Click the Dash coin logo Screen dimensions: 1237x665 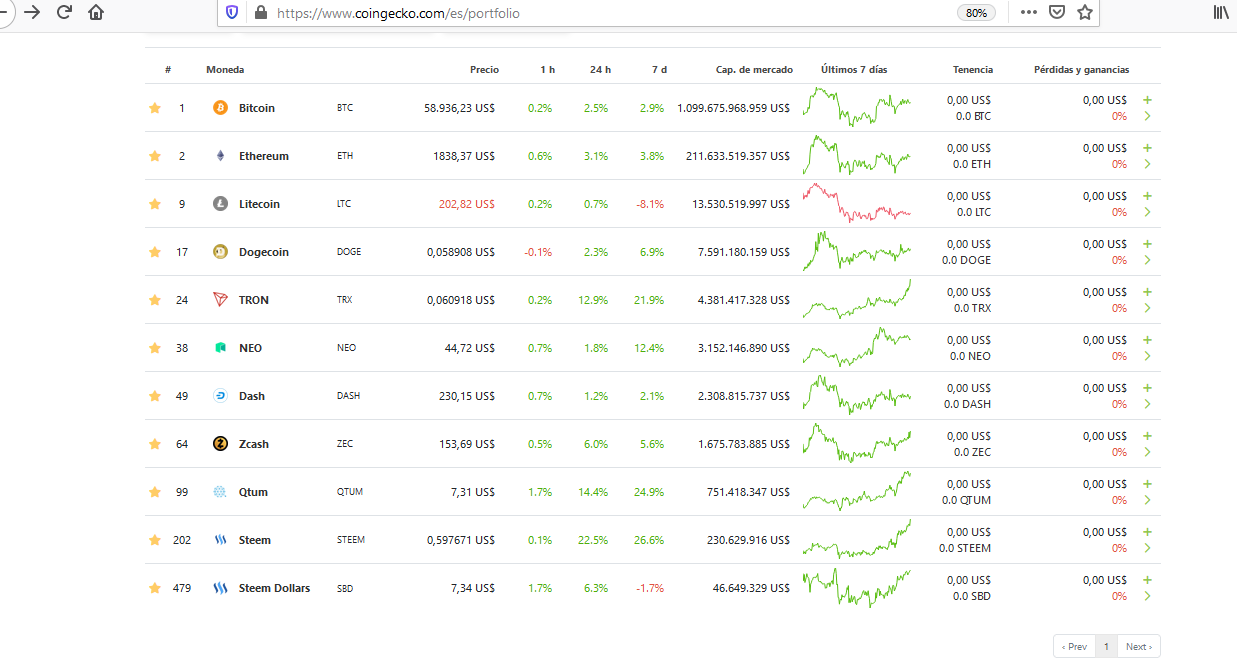click(x=220, y=396)
